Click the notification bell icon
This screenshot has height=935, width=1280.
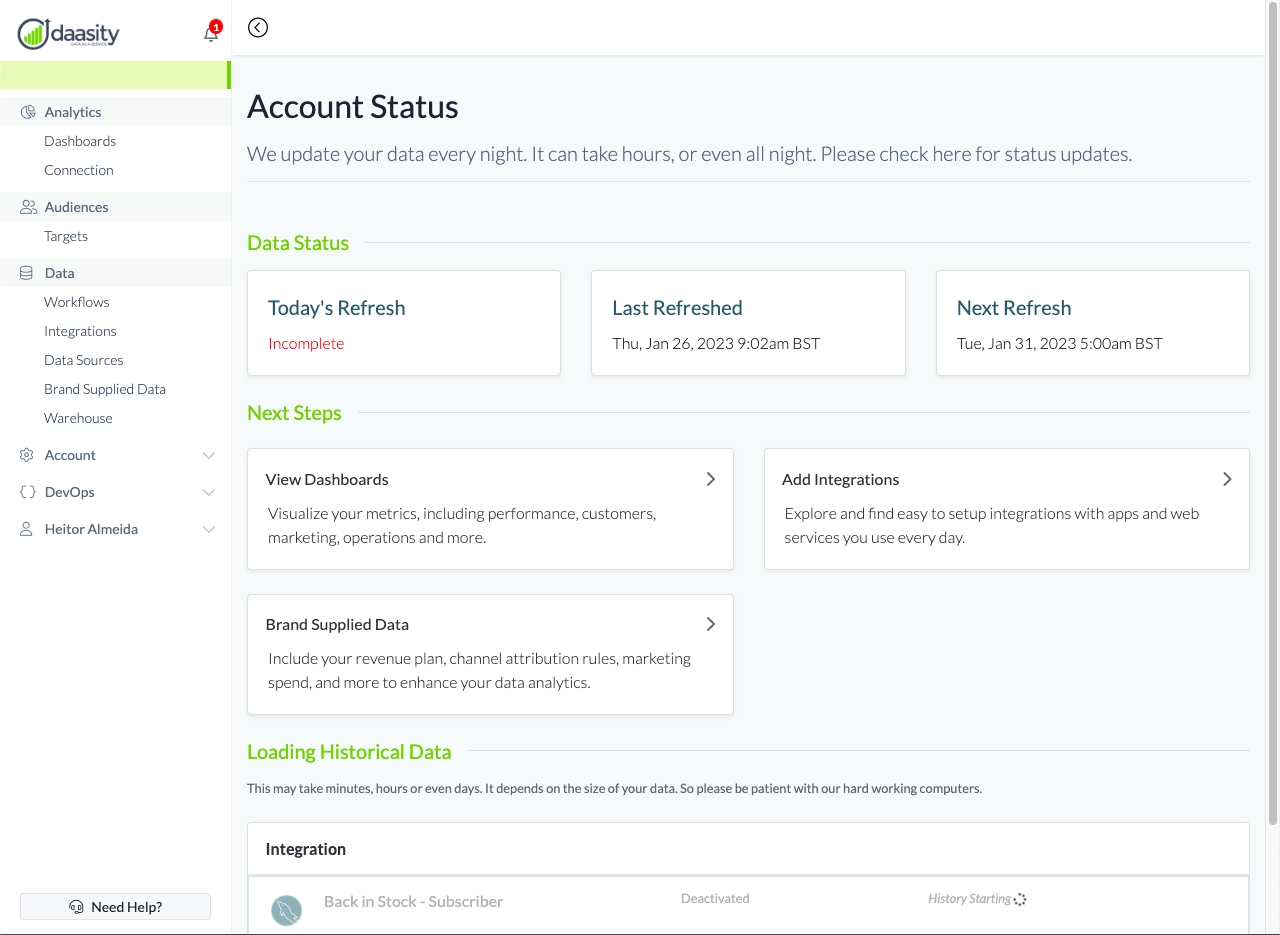pyautogui.click(x=210, y=33)
